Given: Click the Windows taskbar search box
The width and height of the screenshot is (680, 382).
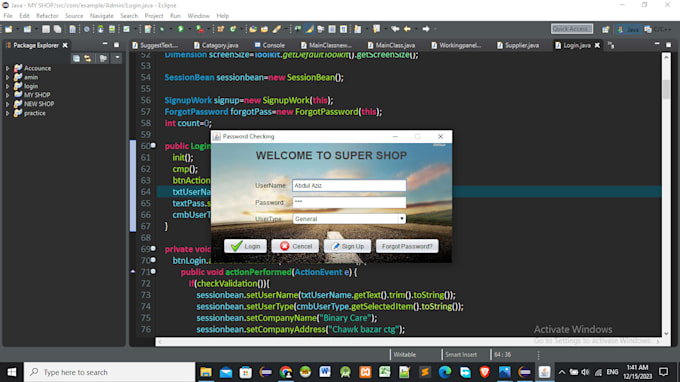Looking at the screenshot, I should pyautogui.click(x=109, y=372).
